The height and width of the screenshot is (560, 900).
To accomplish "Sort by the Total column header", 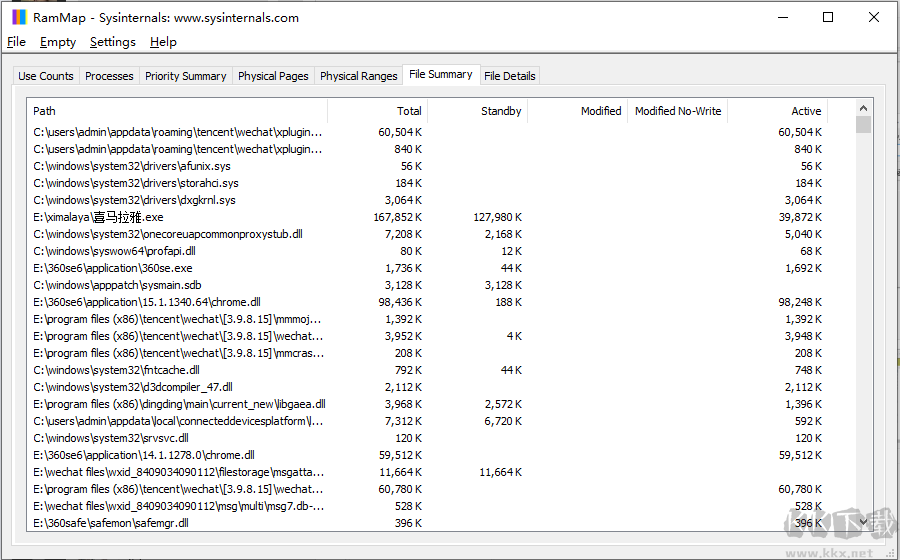I will 377,111.
